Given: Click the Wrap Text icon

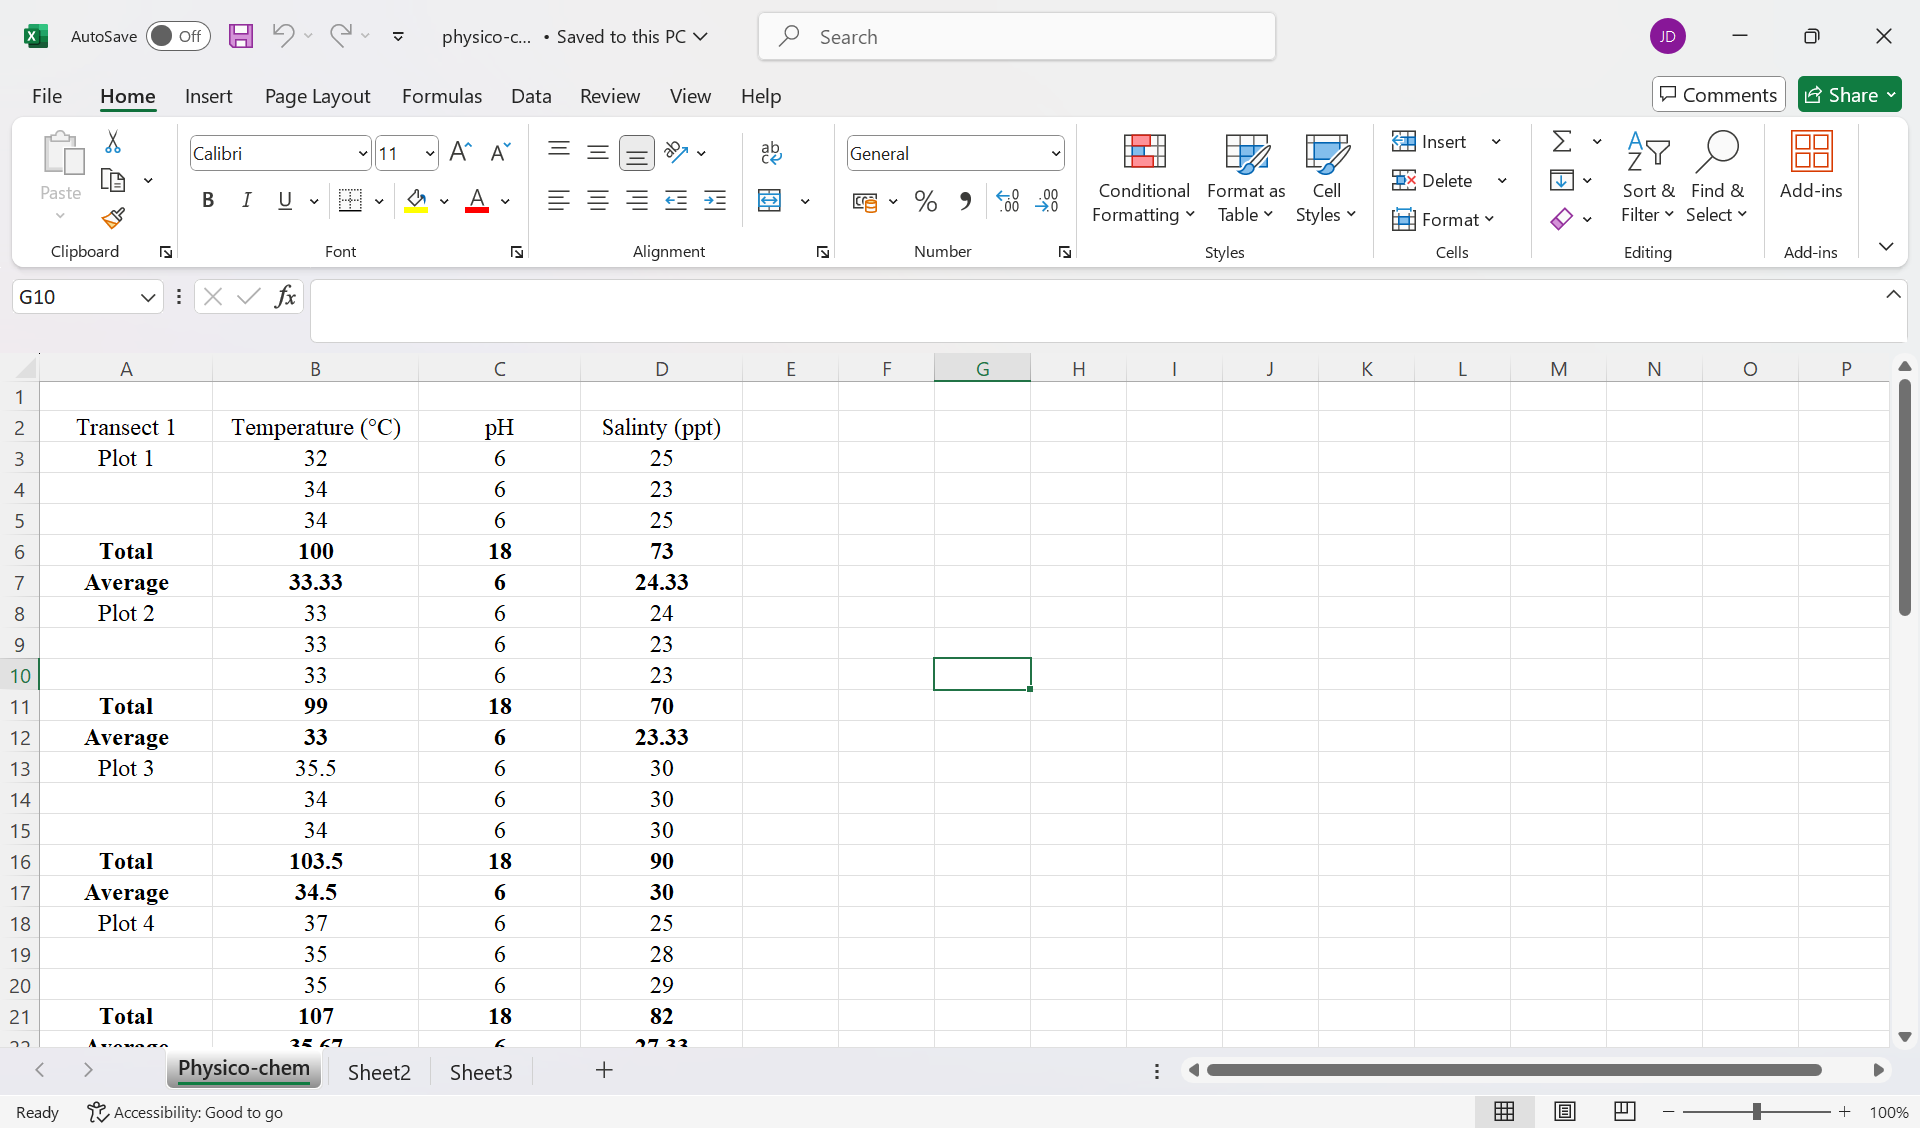Looking at the screenshot, I should 770,153.
